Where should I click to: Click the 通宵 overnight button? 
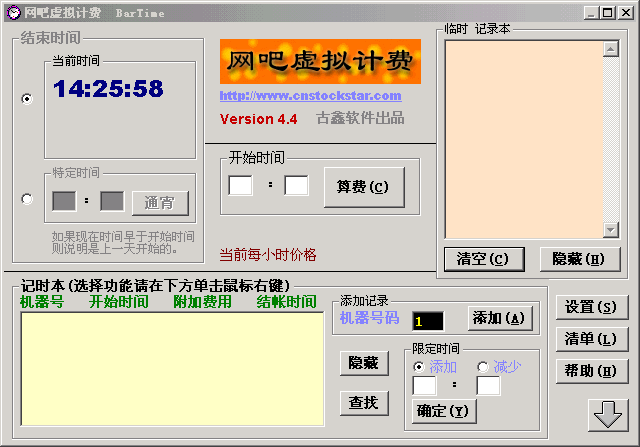(160, 203)
